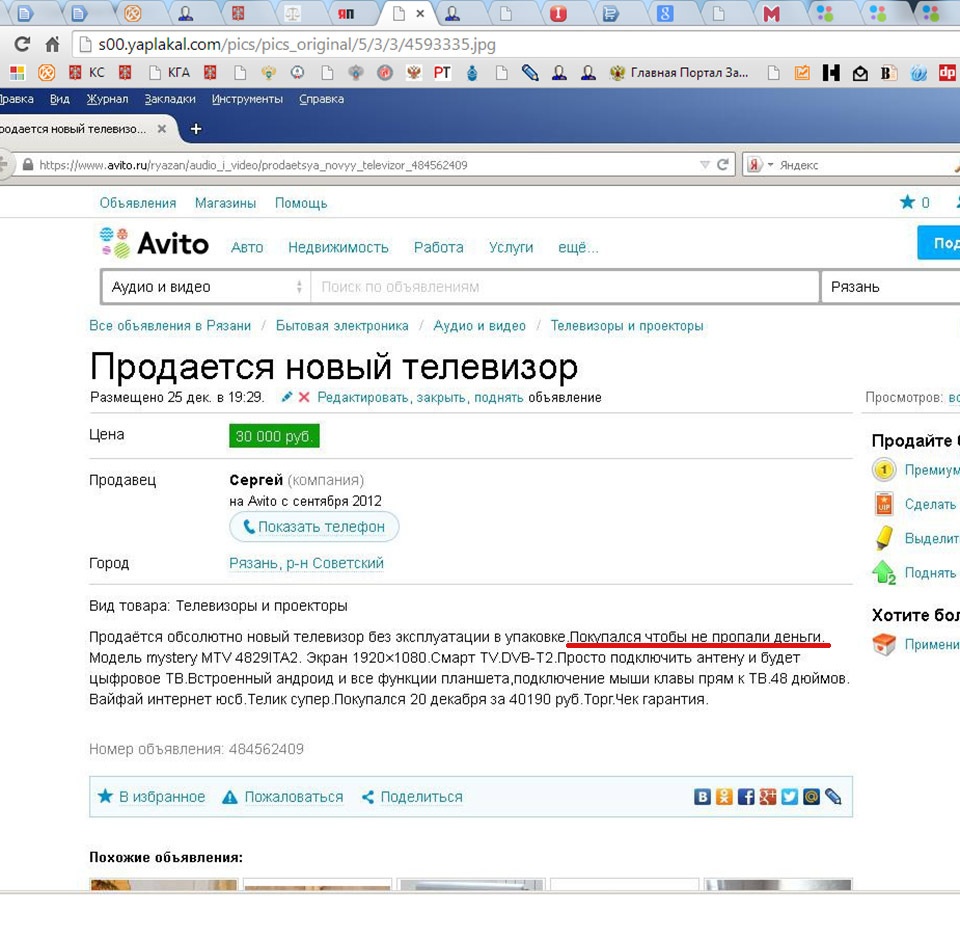960x940 pixels.
Task: Add ad to favorites 'В избранное'
Action: pos(151,797)
